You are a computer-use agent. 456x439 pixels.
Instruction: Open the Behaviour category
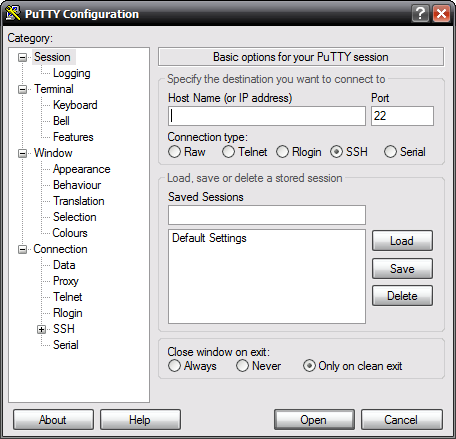(77, 185)
